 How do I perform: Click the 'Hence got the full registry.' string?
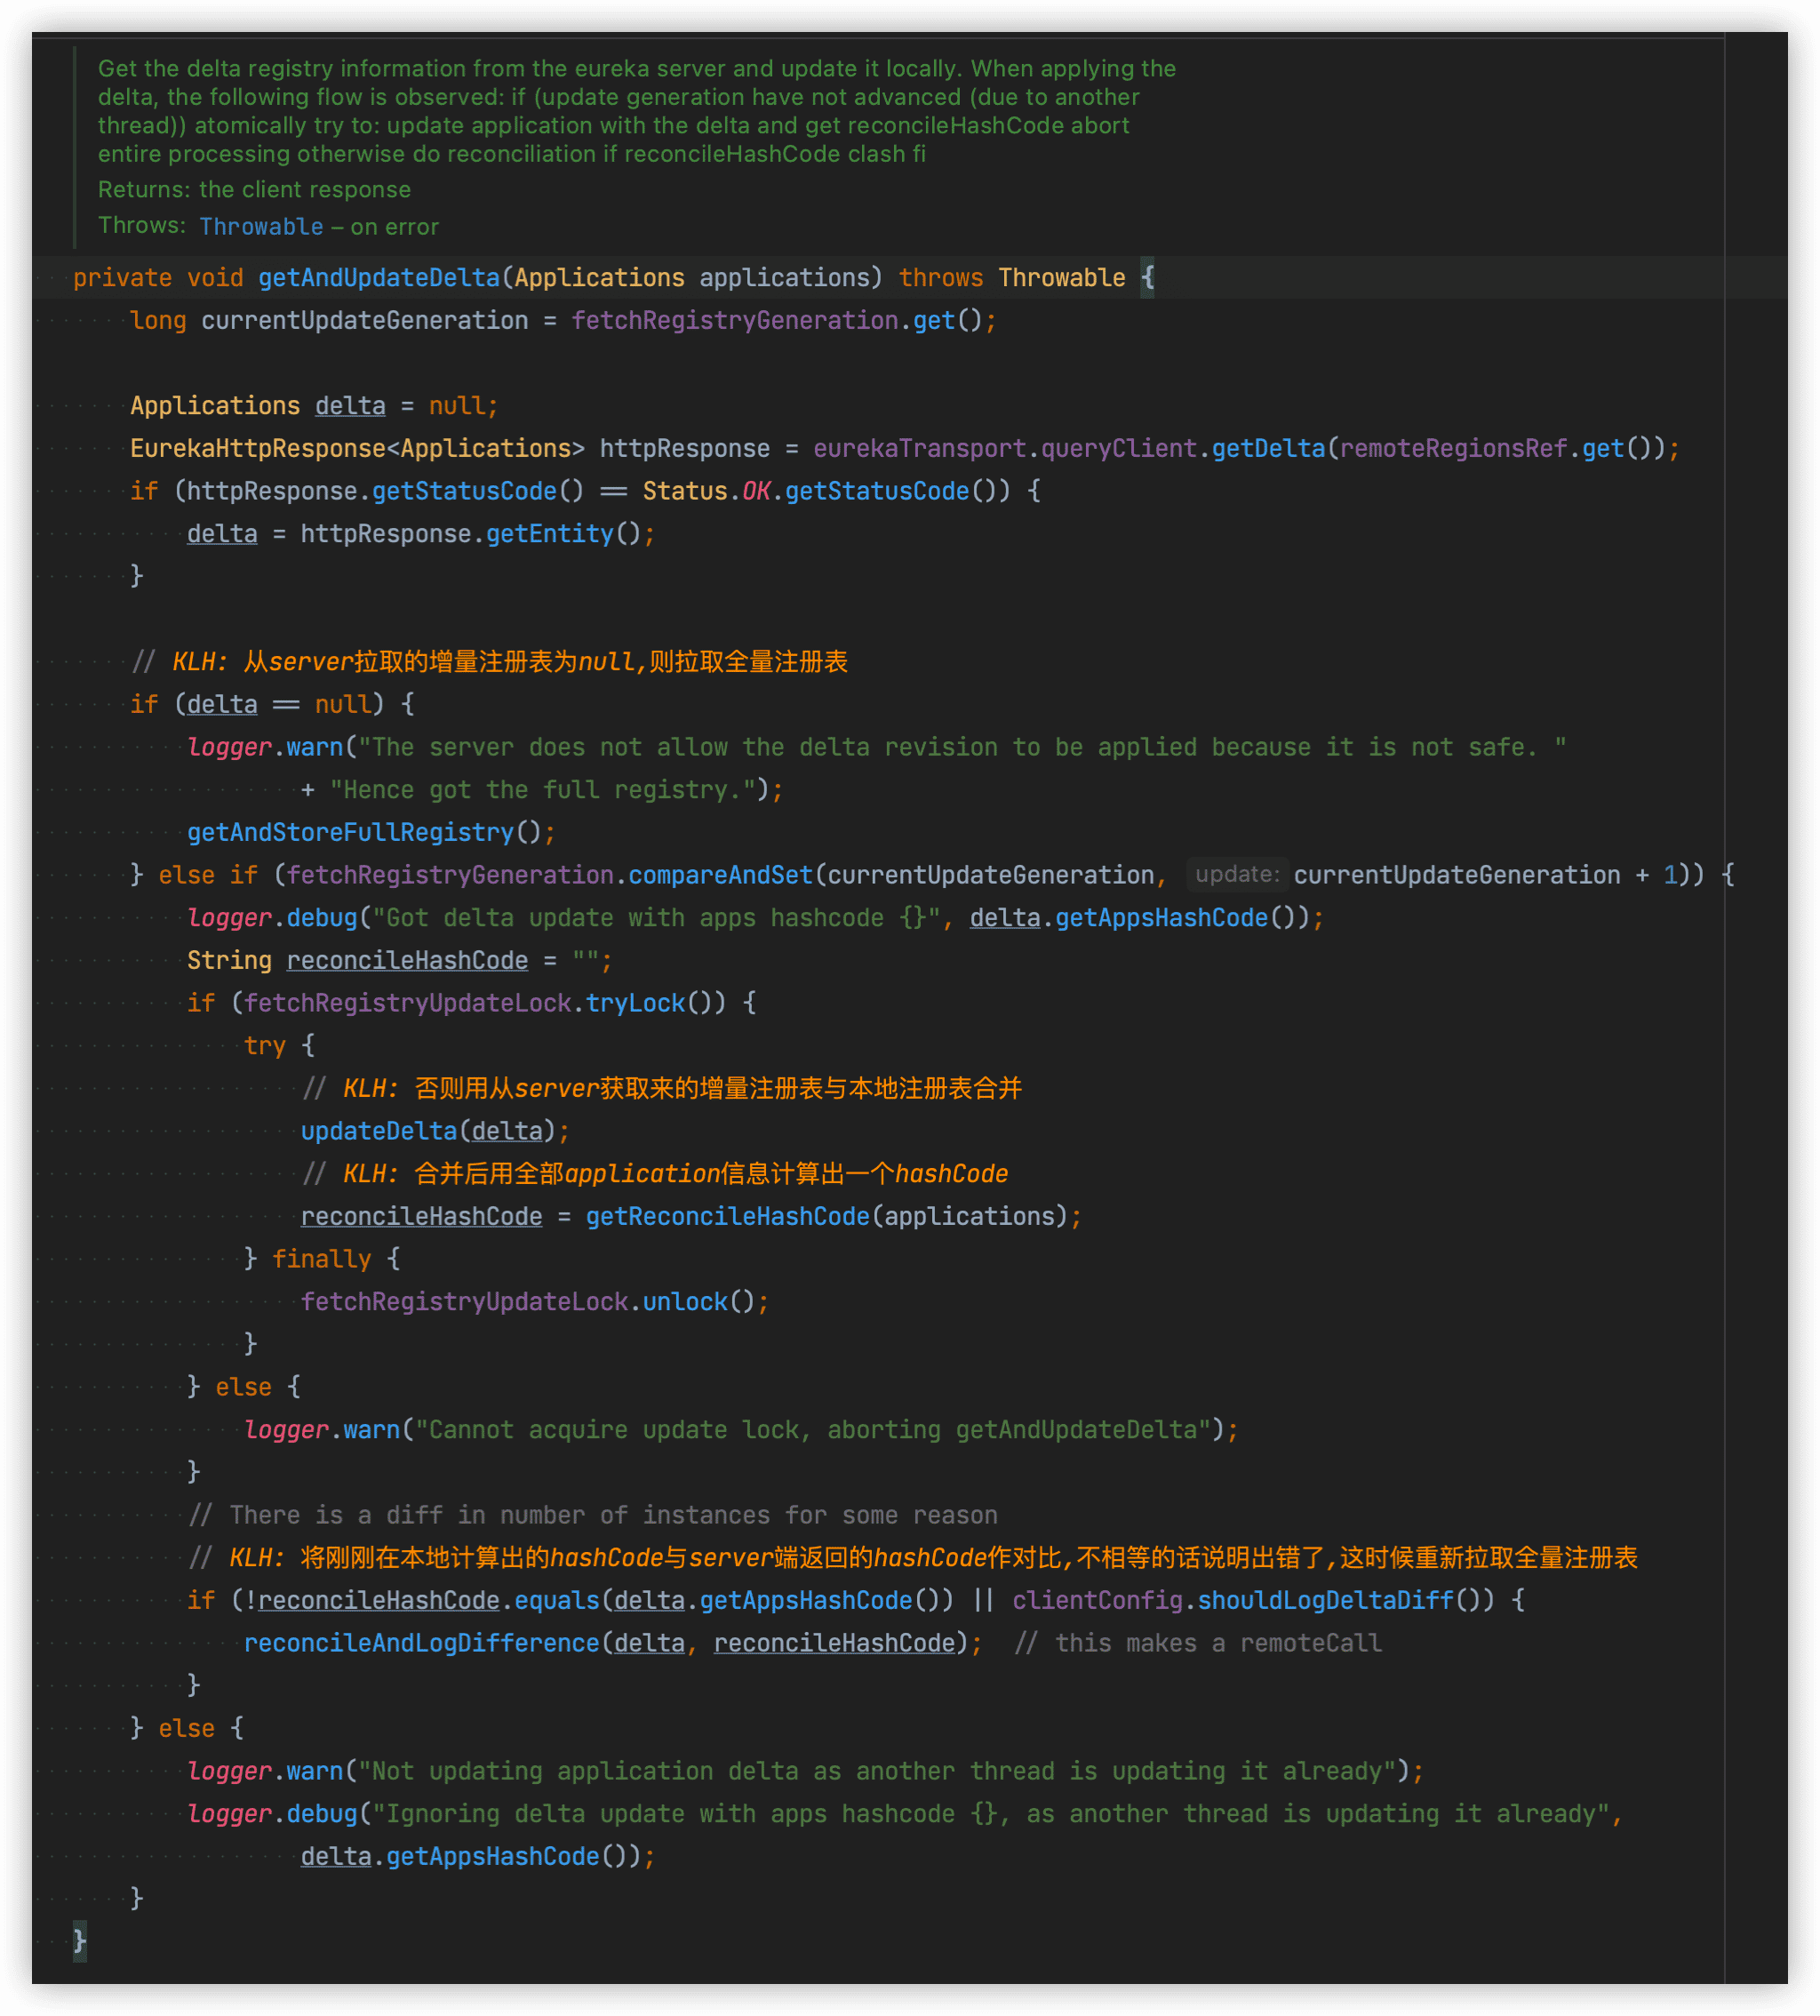[542, 789]
